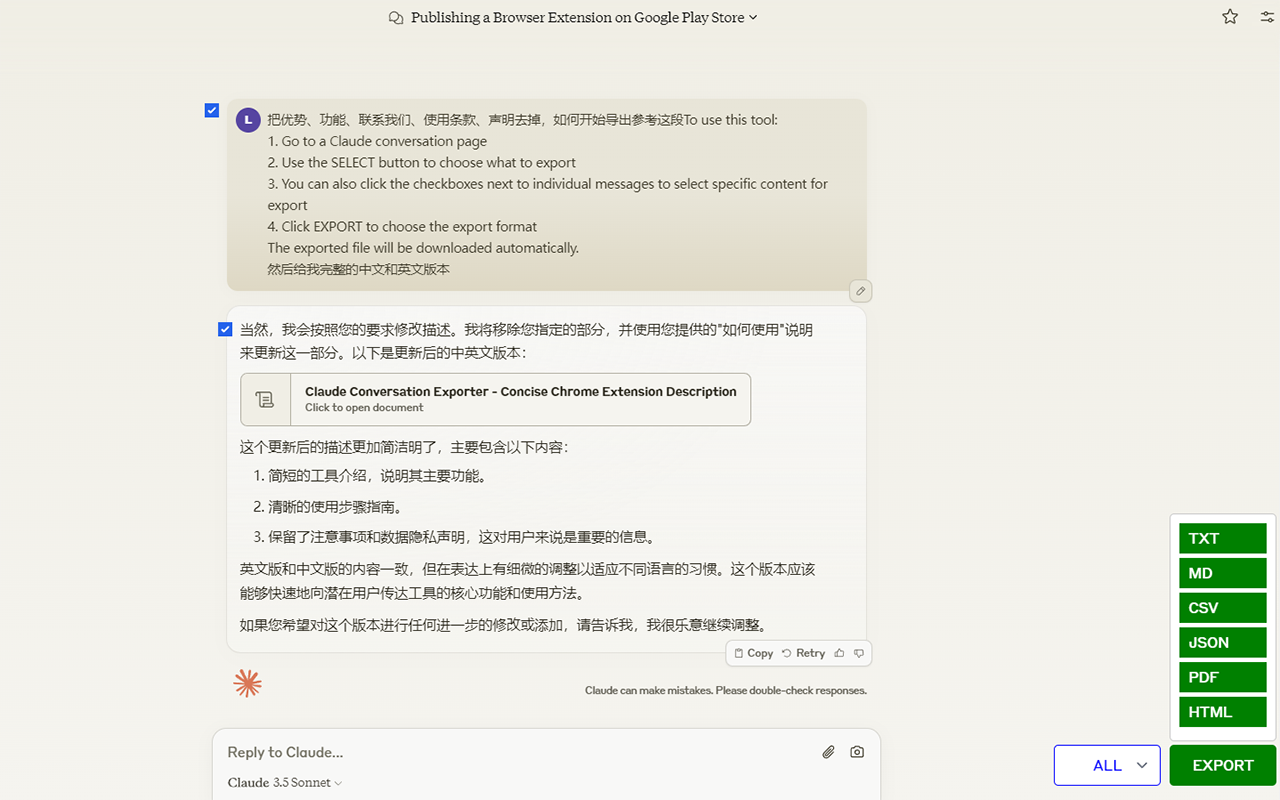Click the user avatar letter L
This screenshot has width=1280, height=800.
coord(248,121)
